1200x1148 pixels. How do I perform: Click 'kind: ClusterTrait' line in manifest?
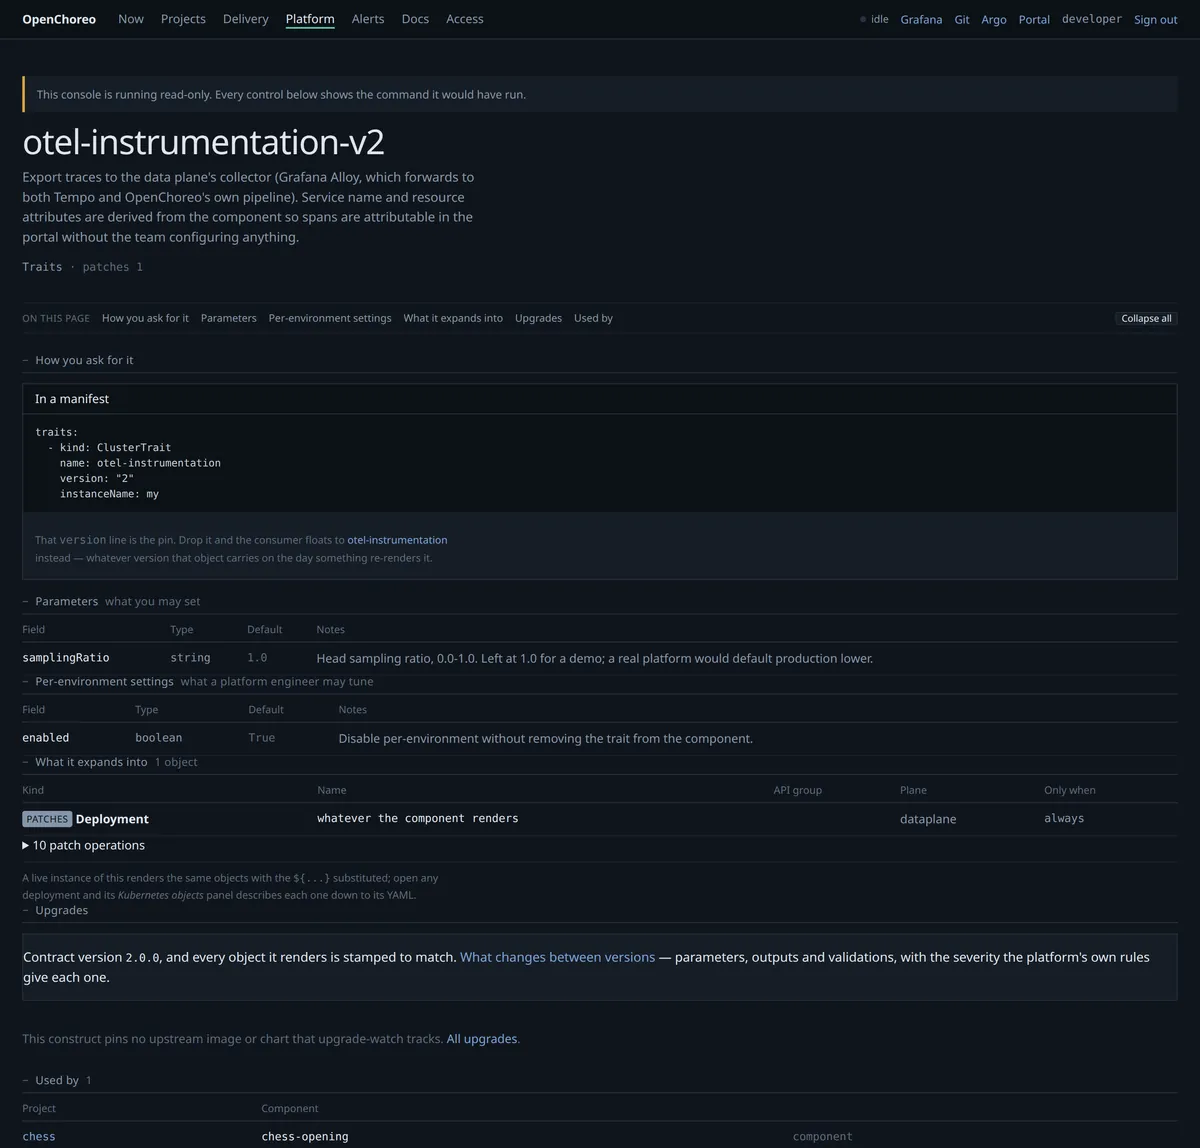coord(115,448)
